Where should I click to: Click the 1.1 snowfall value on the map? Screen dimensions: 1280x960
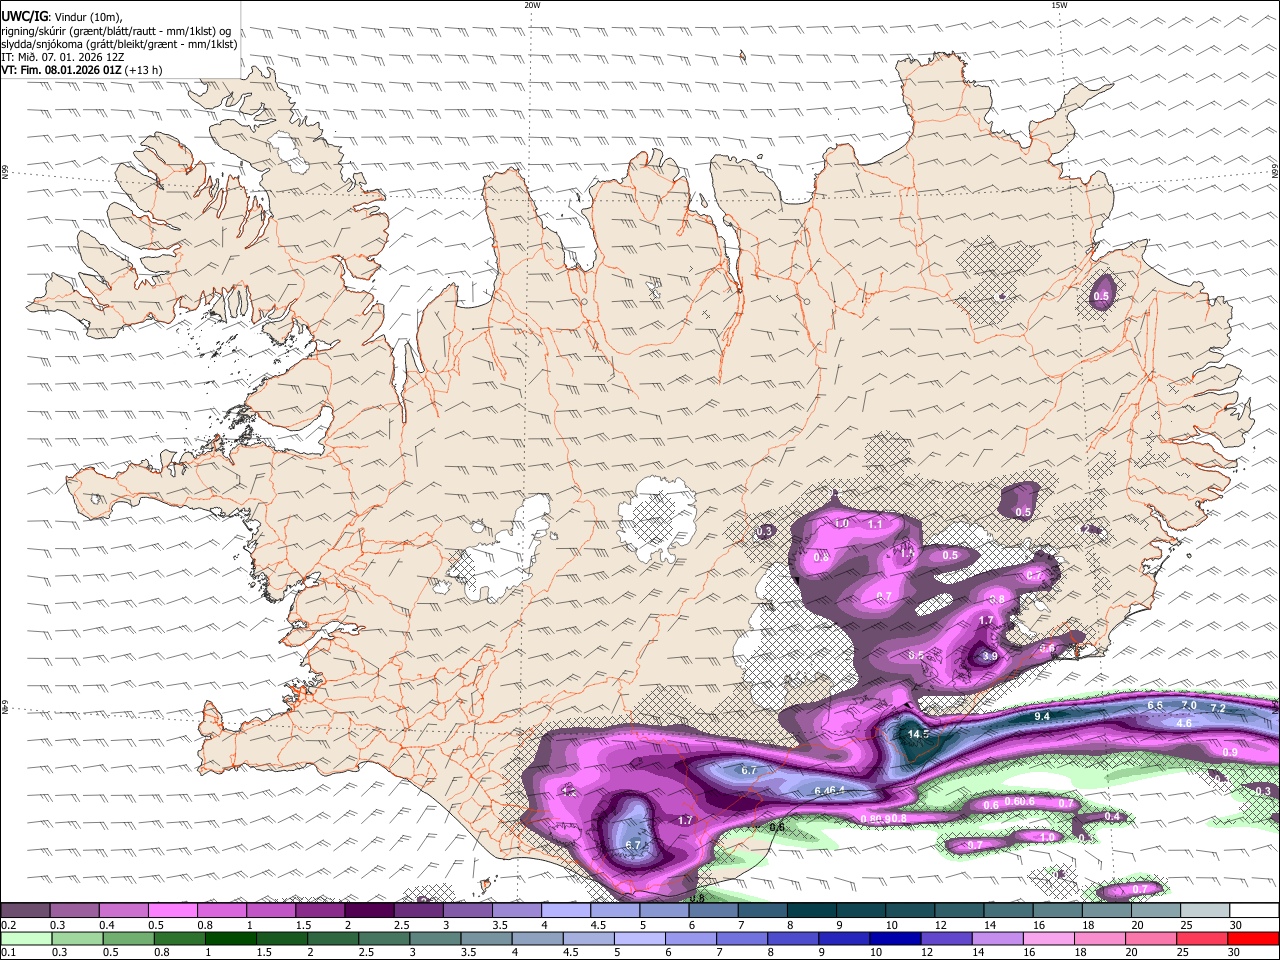(875, 524)
